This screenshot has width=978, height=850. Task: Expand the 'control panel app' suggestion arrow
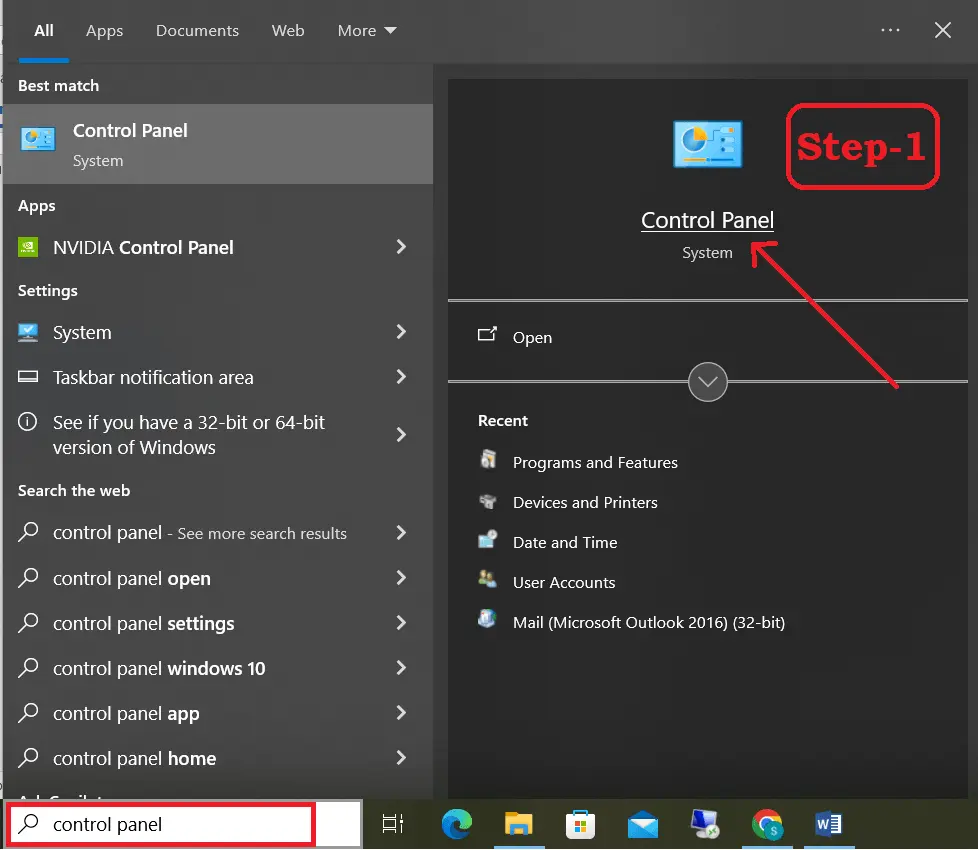401,713
